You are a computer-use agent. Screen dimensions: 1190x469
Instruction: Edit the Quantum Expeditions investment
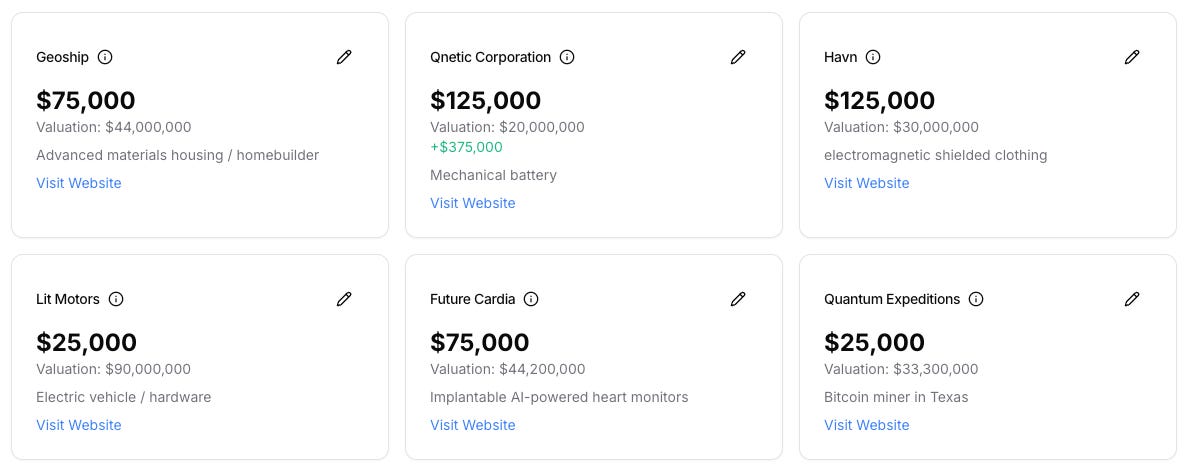point(1132,299)
